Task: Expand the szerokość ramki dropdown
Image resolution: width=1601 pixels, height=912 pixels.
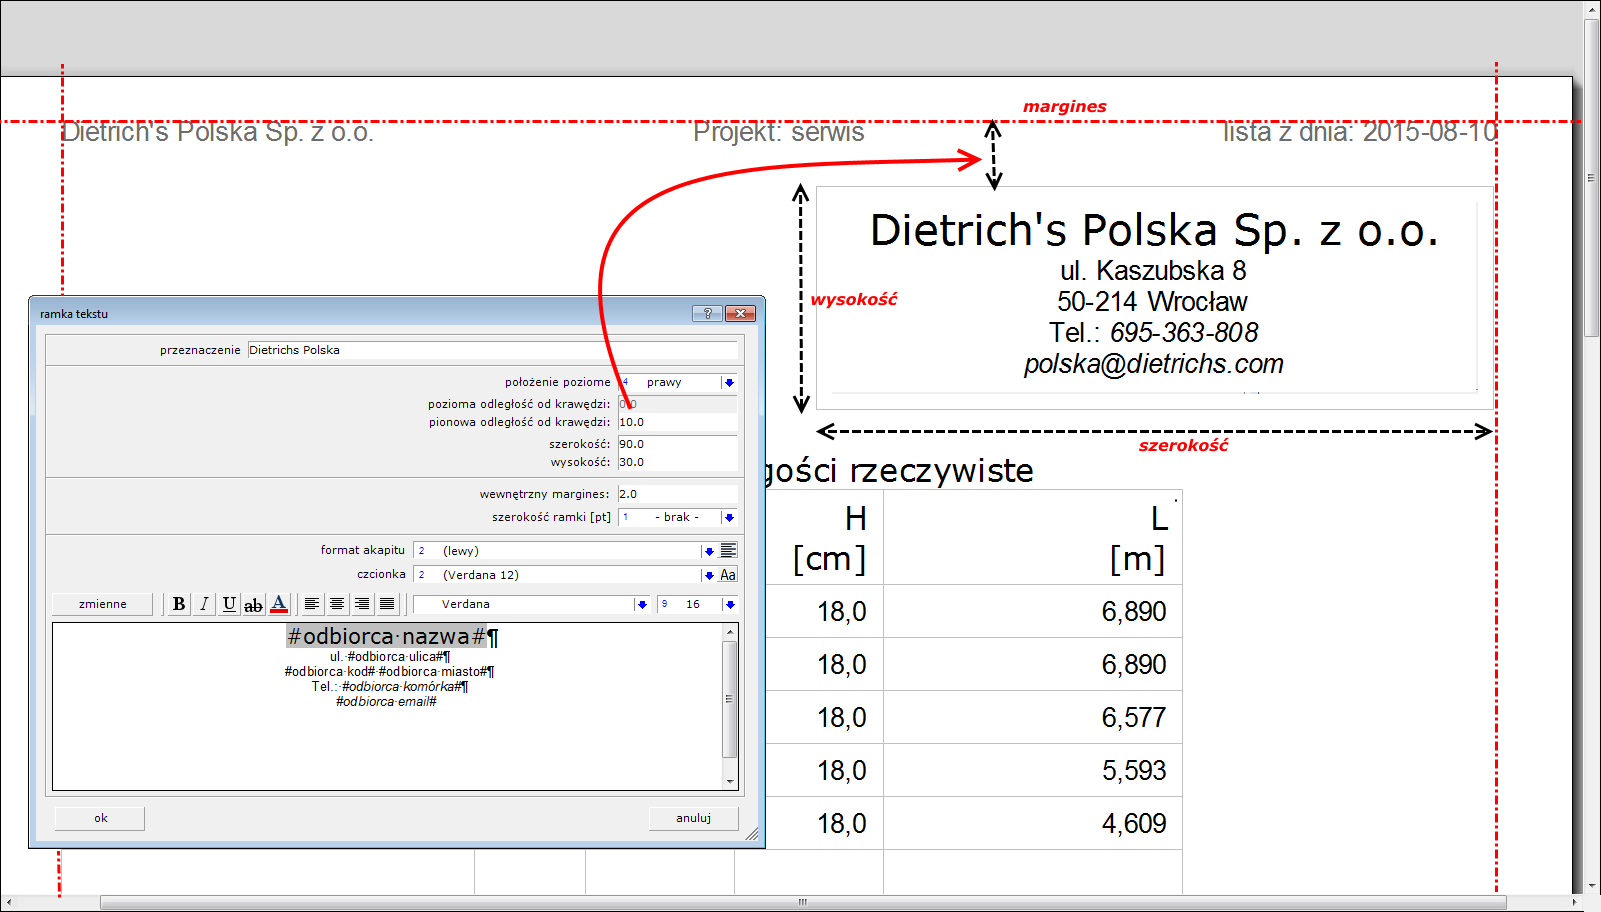Action: point(729,518)
